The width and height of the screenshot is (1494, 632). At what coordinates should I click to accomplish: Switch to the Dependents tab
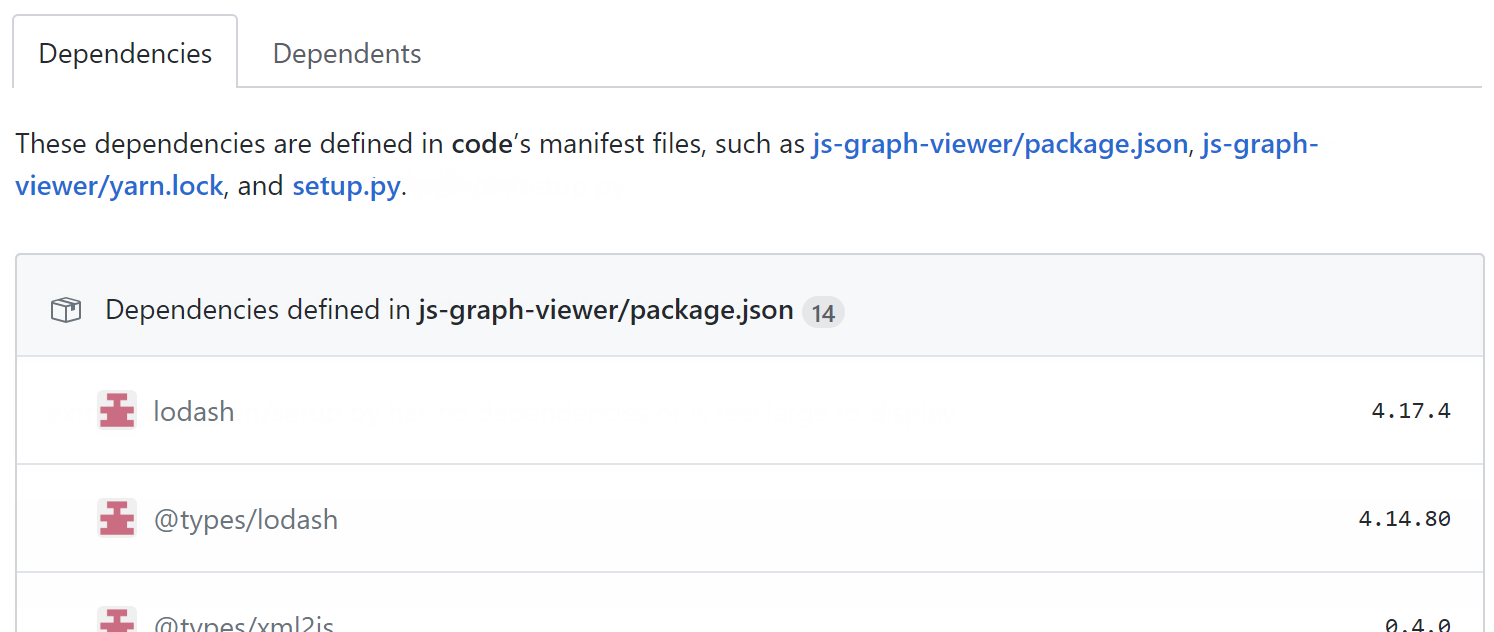pyautogui.click(x=346, y=53)
